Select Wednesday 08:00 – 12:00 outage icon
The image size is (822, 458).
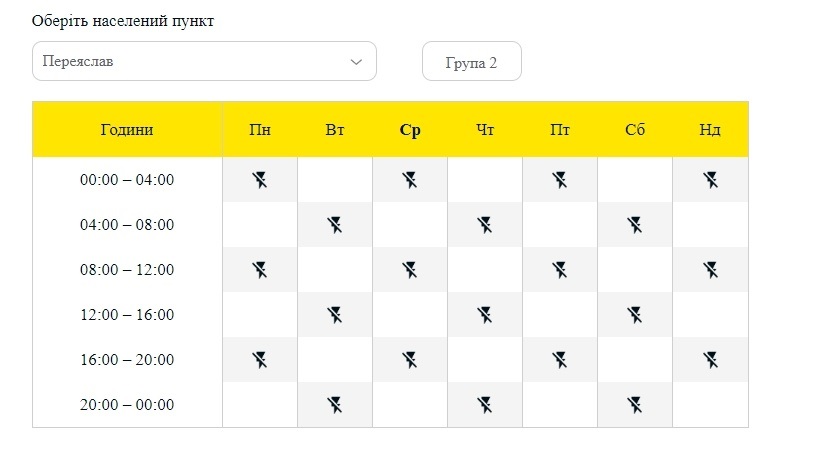[409, 270]
